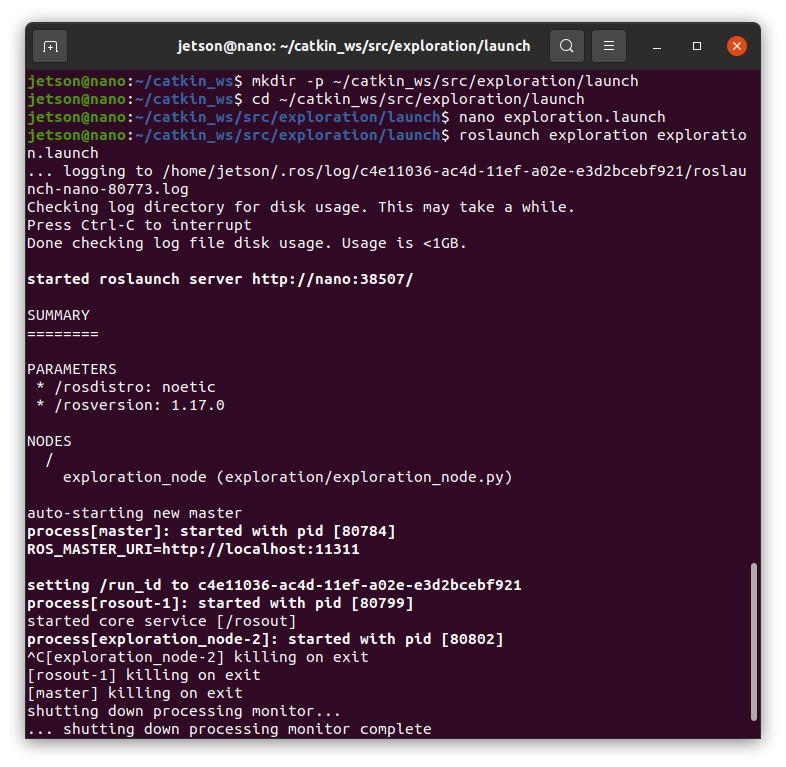The image size is (786, 767).
Task: Click '^C[exploration_node-2] killing on exit' line
Action: (x=198, y=657)
